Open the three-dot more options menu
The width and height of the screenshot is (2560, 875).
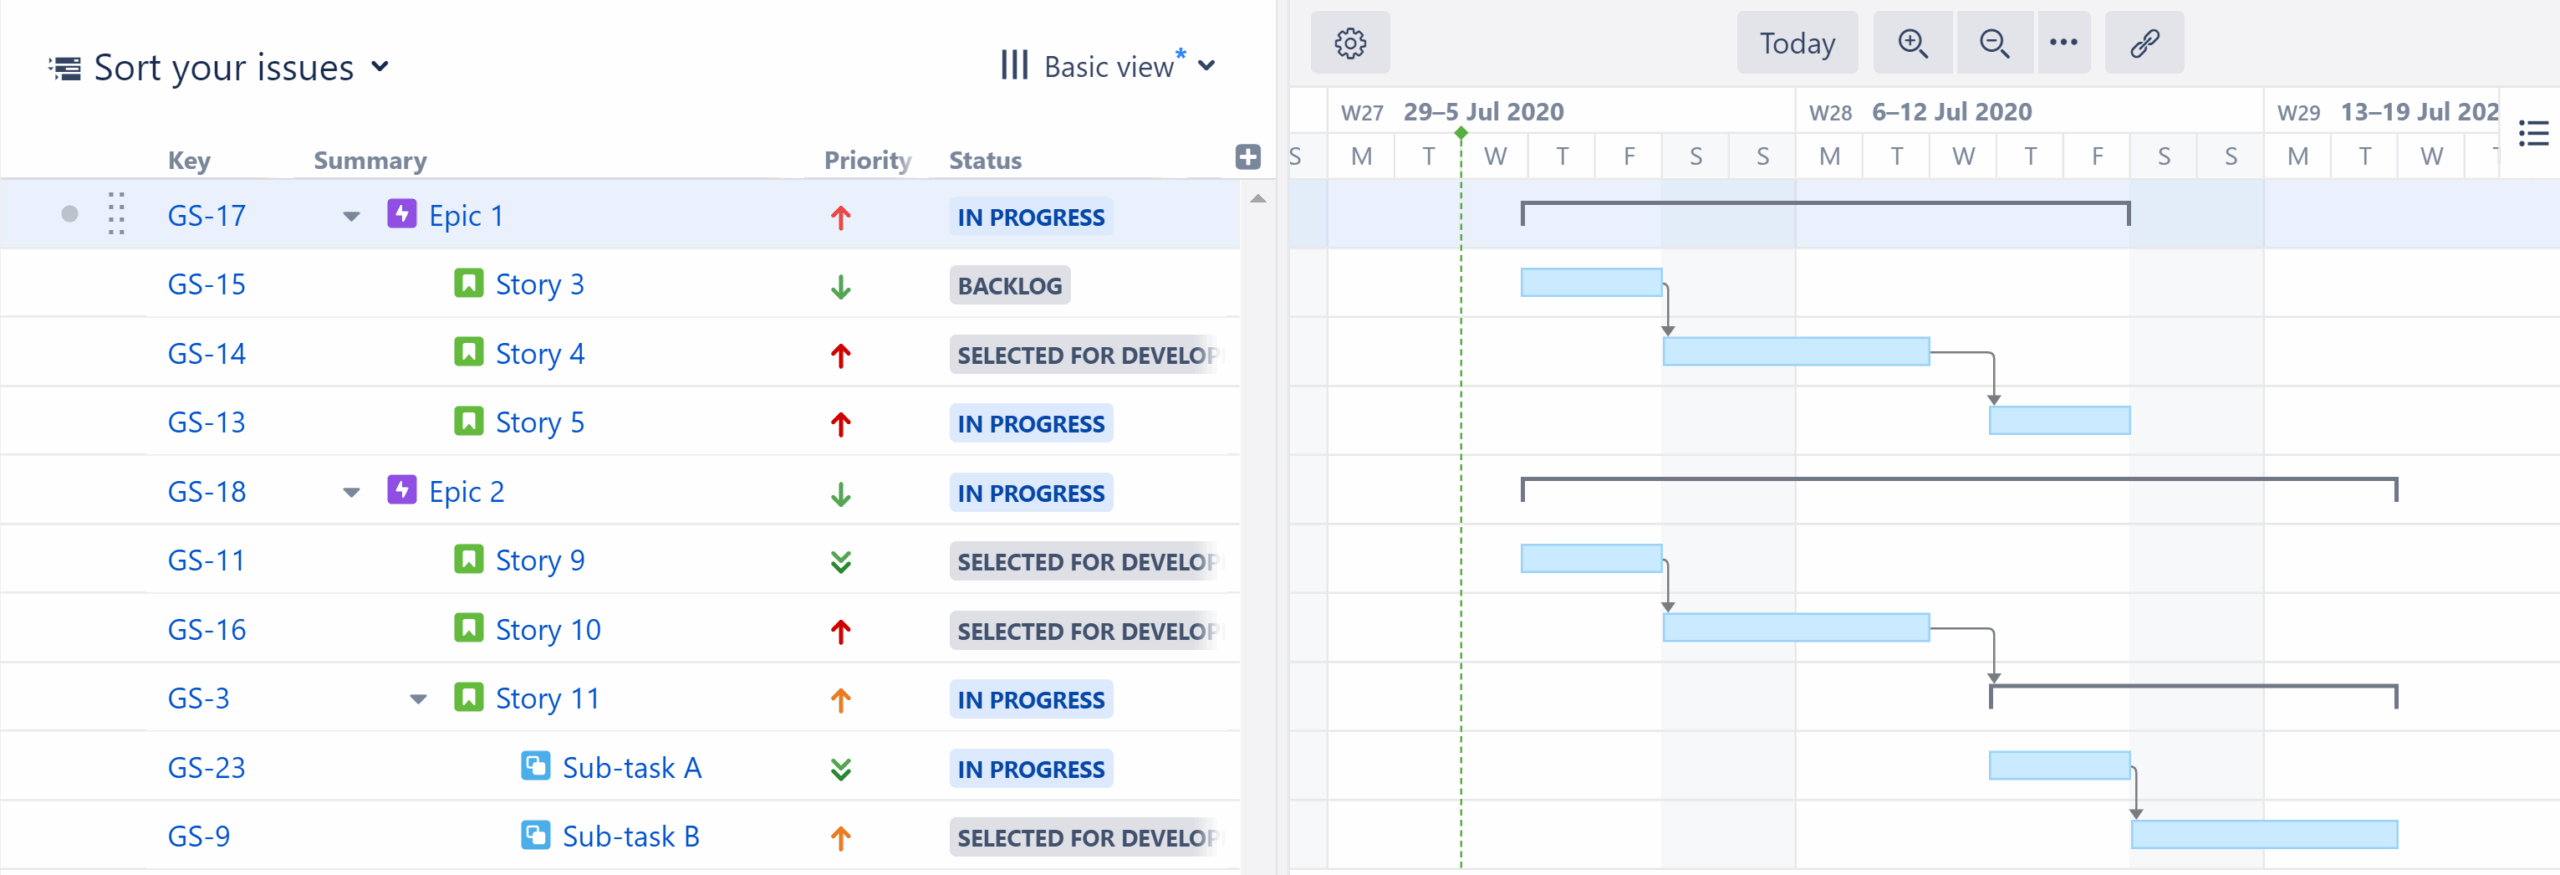(x=2063, y=43)
